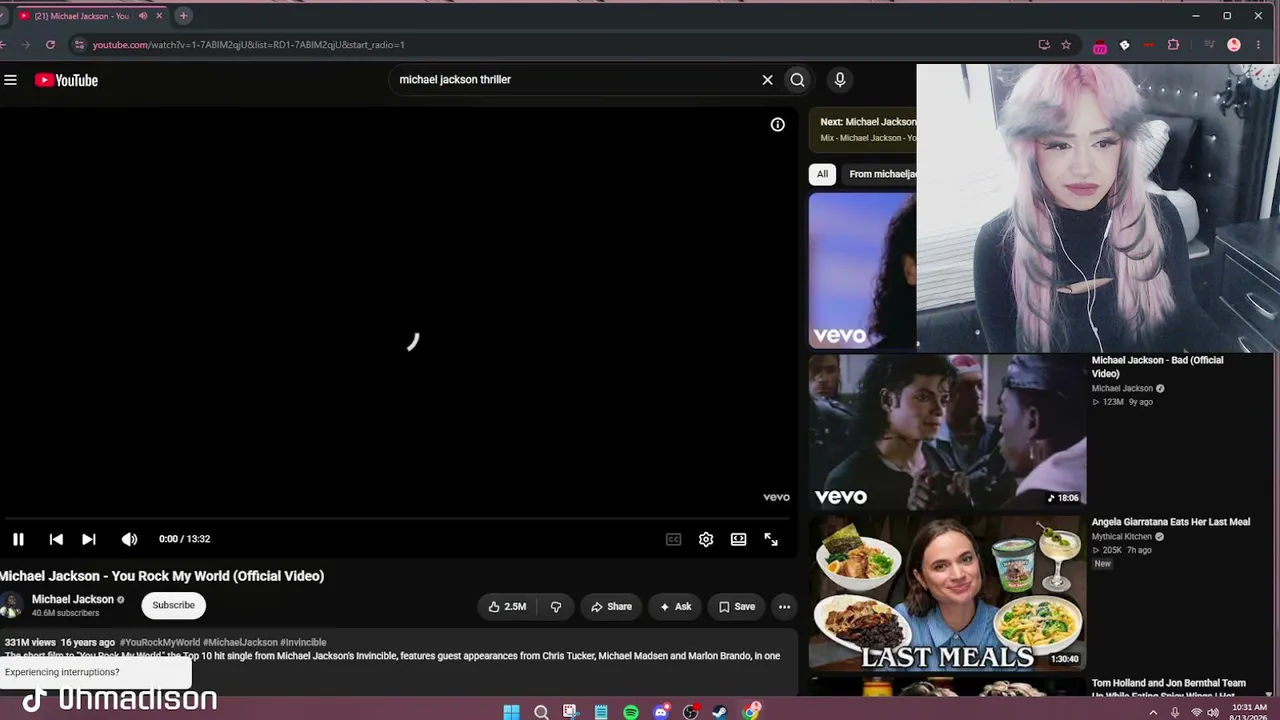1280x720 pixels.
Task: Select the All filter chip
Action: (822, 174)
